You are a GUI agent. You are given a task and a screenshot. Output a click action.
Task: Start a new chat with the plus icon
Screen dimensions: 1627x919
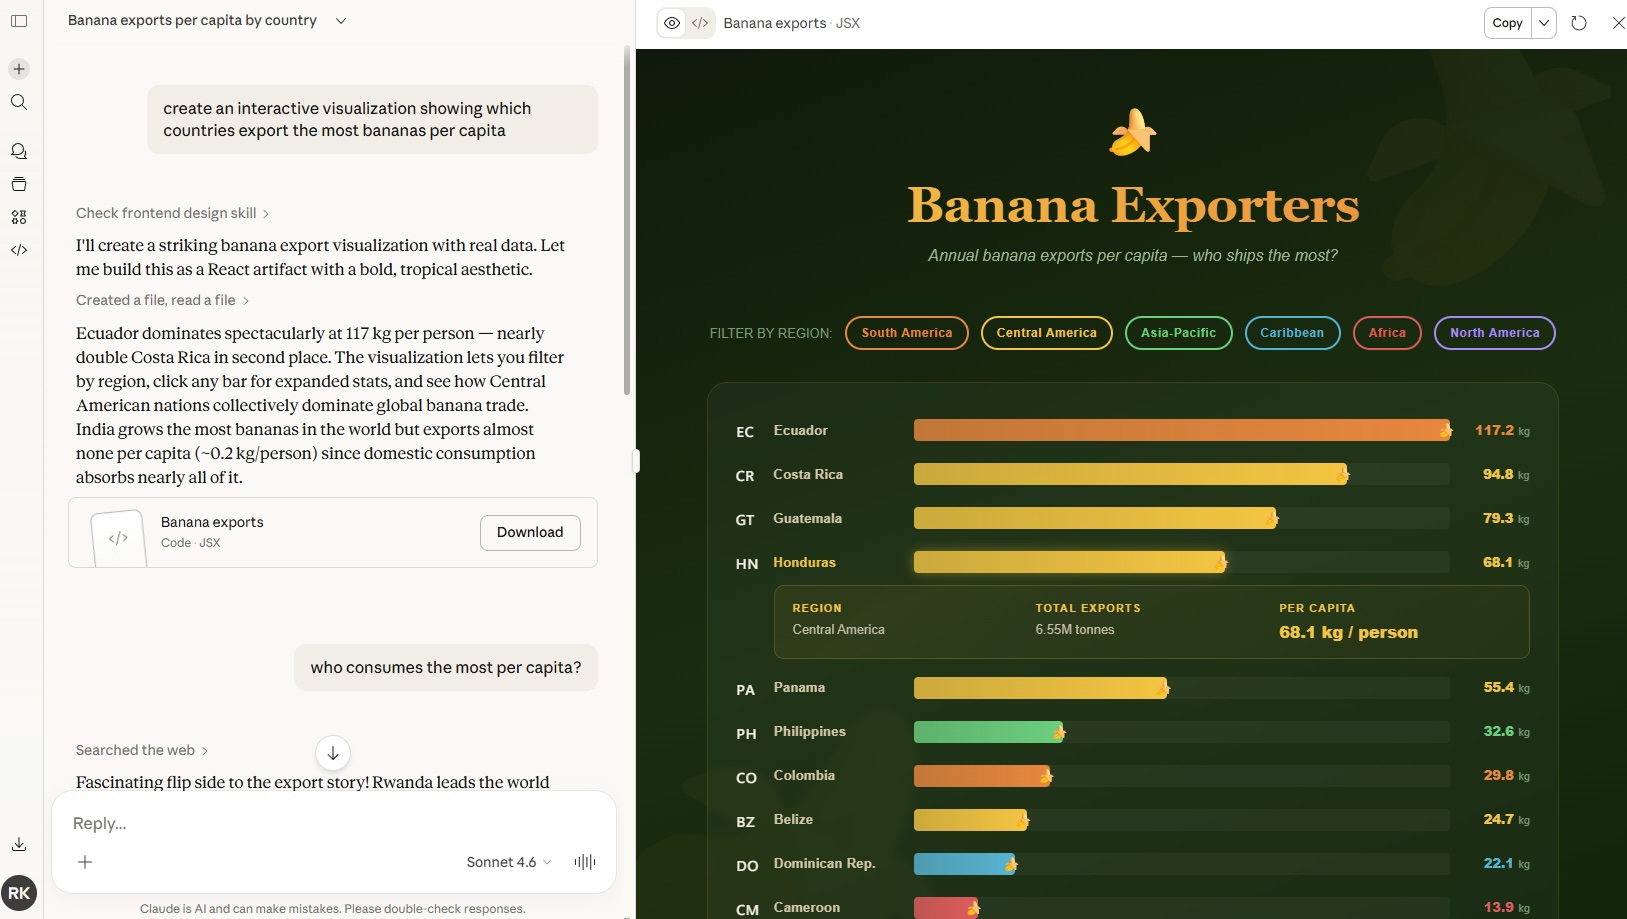18,68
